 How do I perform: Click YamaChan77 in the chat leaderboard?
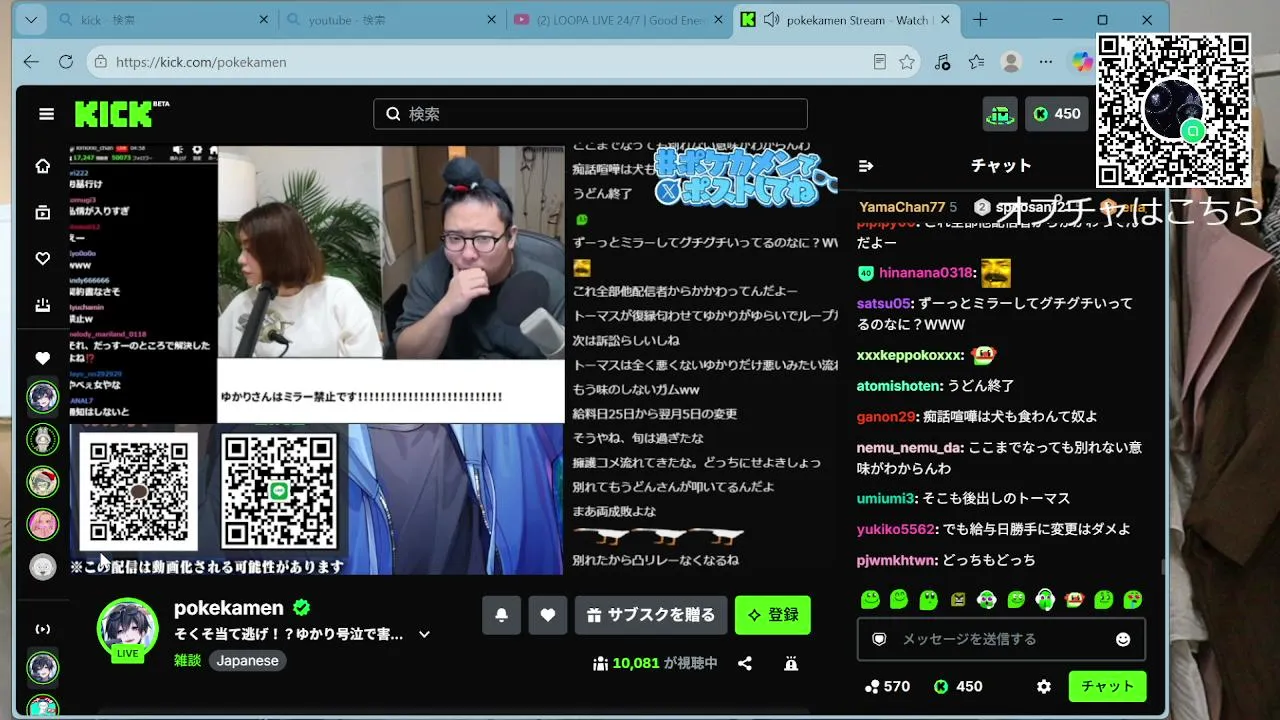pyautogui.click(x=902, y=207)
